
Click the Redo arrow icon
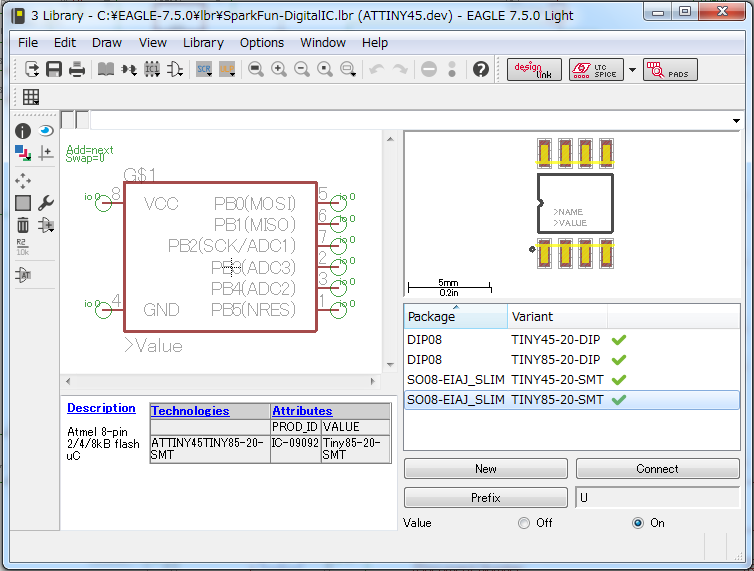tap(400, 69)
